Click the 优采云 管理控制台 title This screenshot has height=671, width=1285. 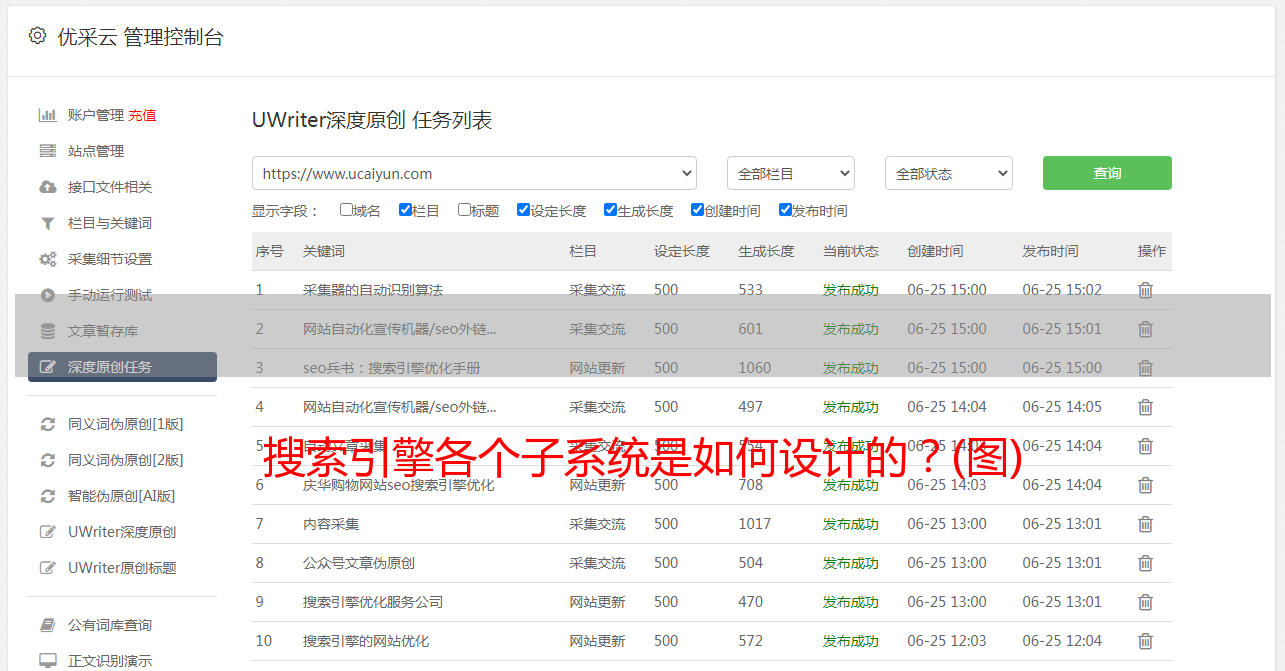[x=140, y=37]
